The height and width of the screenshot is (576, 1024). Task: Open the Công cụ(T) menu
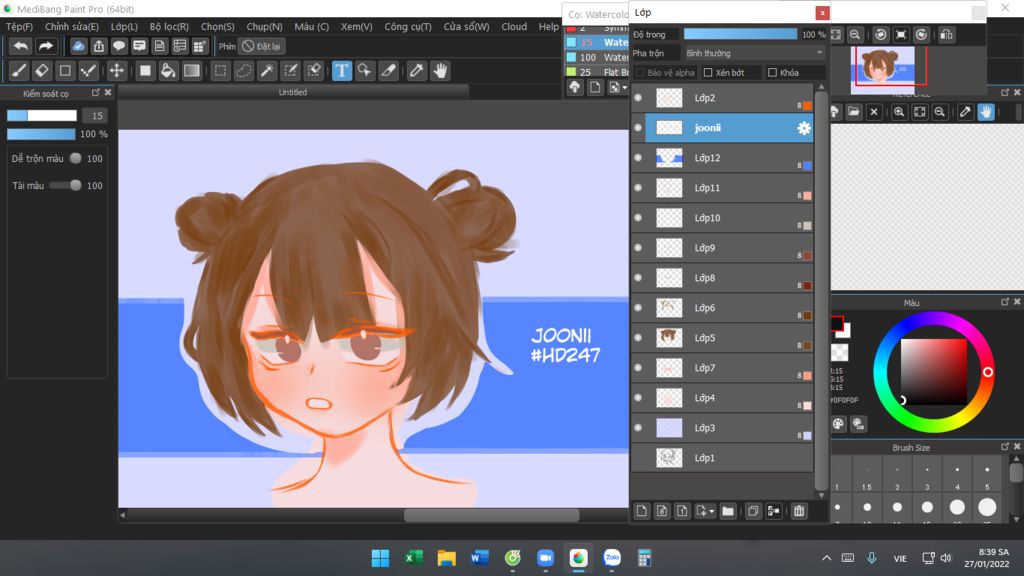[408, 27]
